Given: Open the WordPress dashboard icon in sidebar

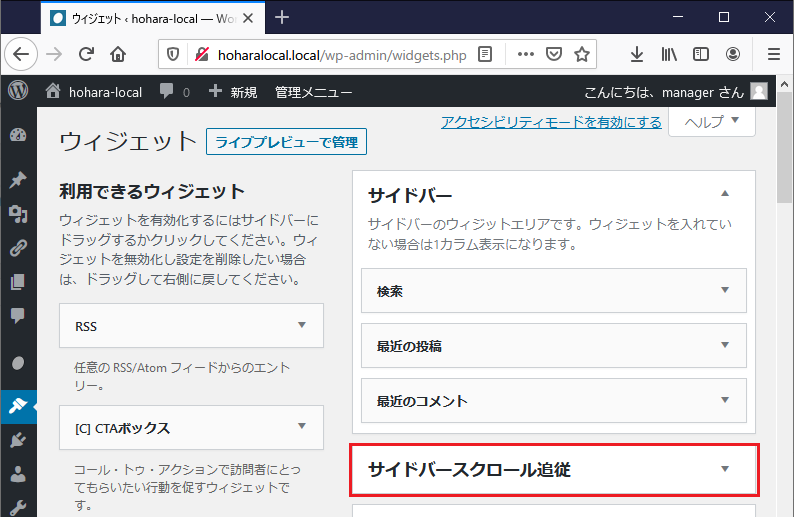Looking at the screenshot, I should coord(17,135).
